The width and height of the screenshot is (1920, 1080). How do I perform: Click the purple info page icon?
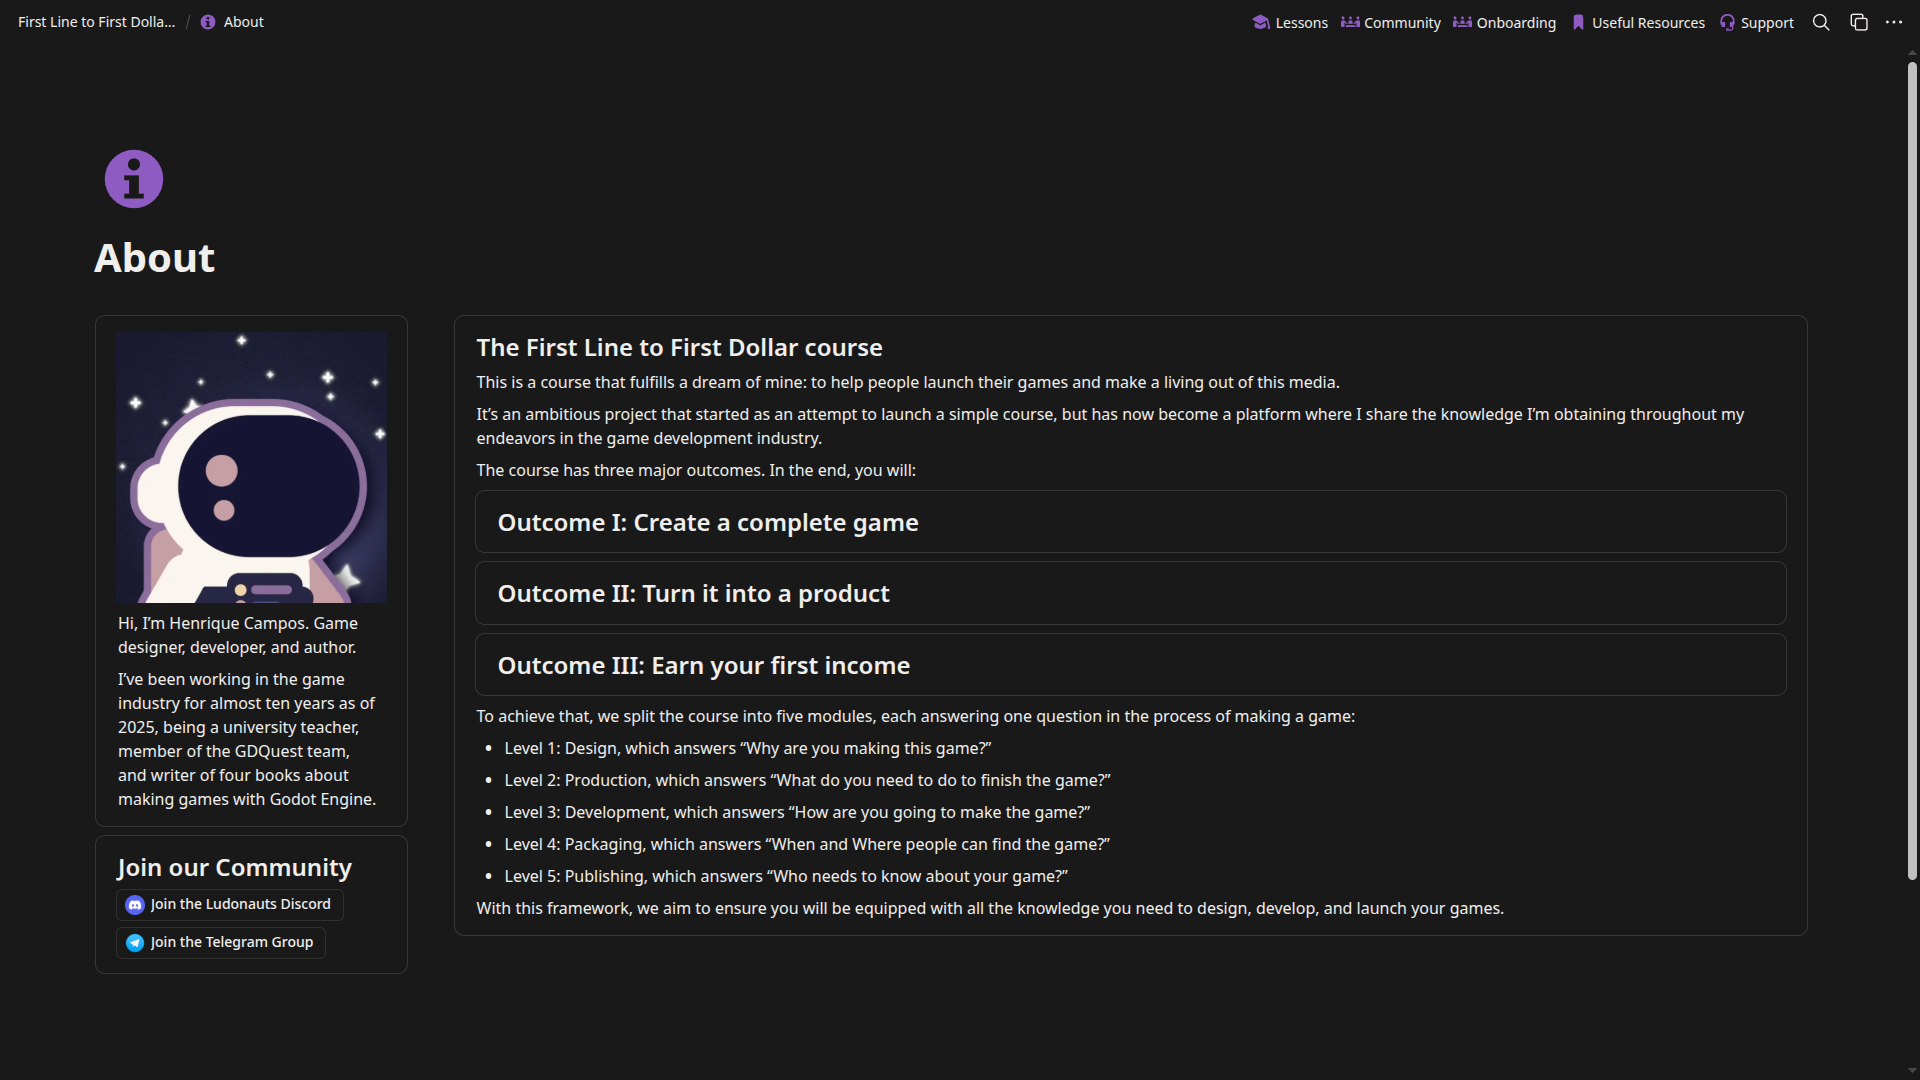tap(134, 179)
